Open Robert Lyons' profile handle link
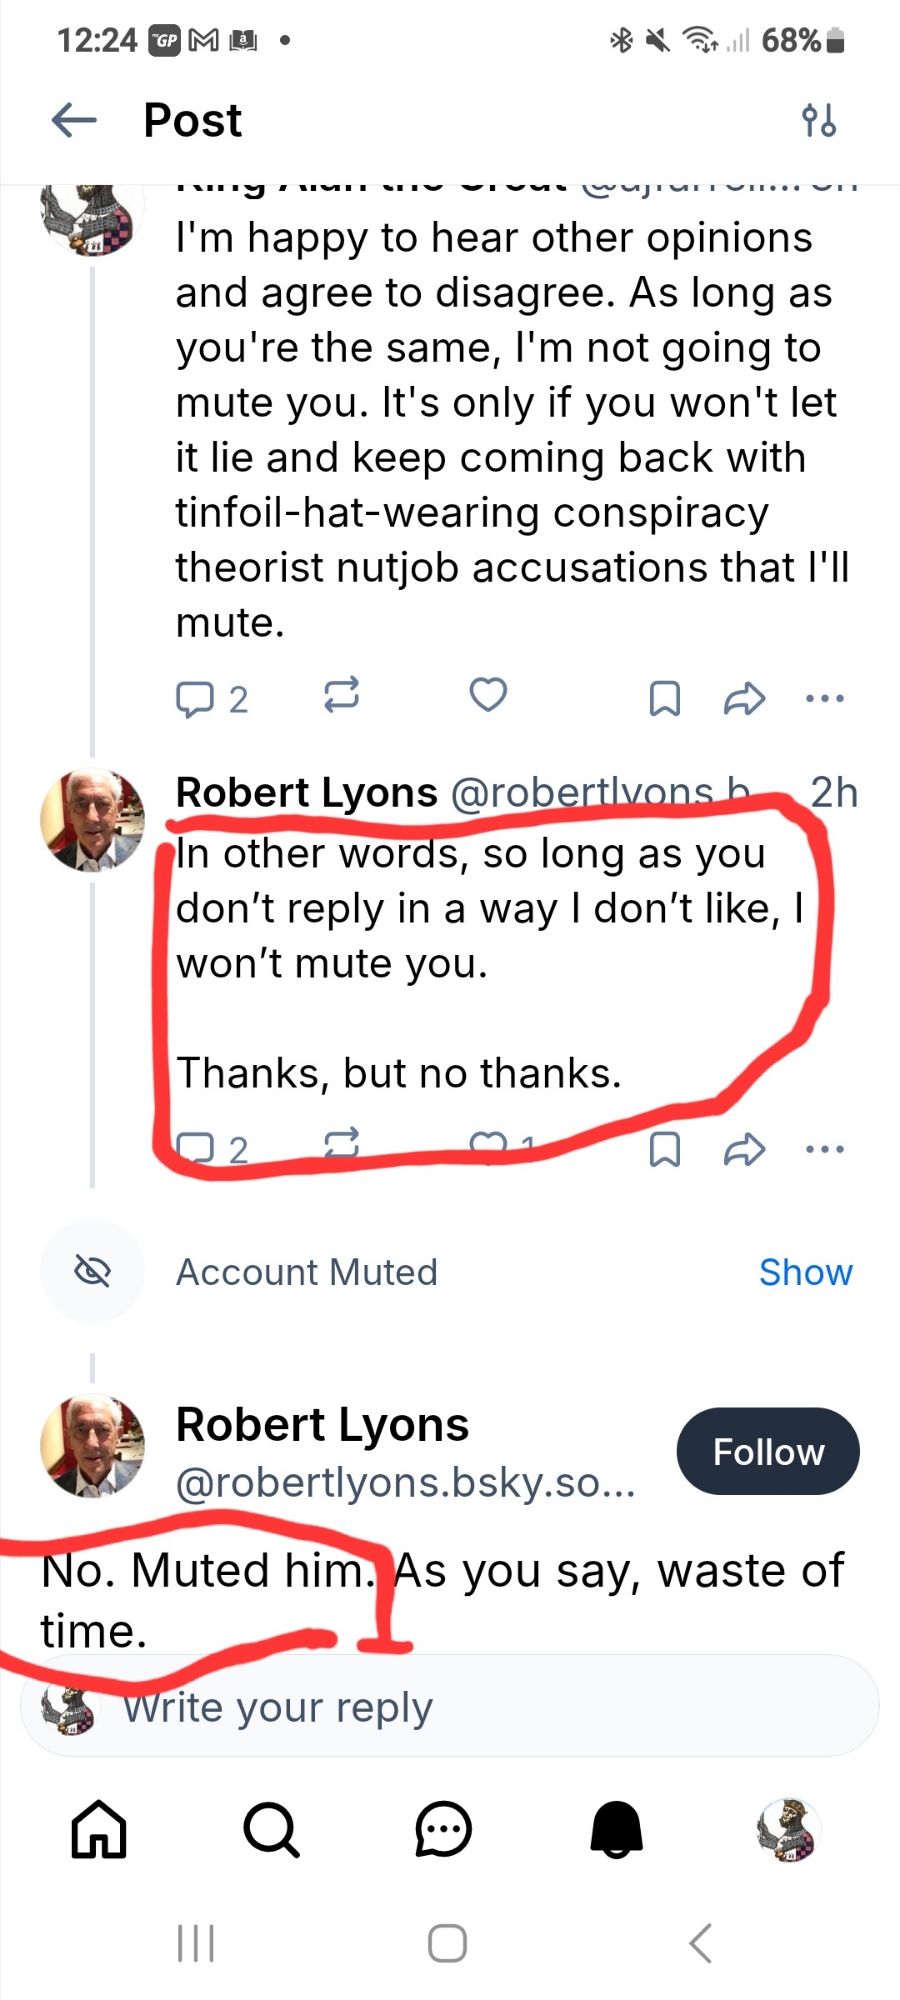This screenshot has width=900, height=2000. coord(405,1483)
